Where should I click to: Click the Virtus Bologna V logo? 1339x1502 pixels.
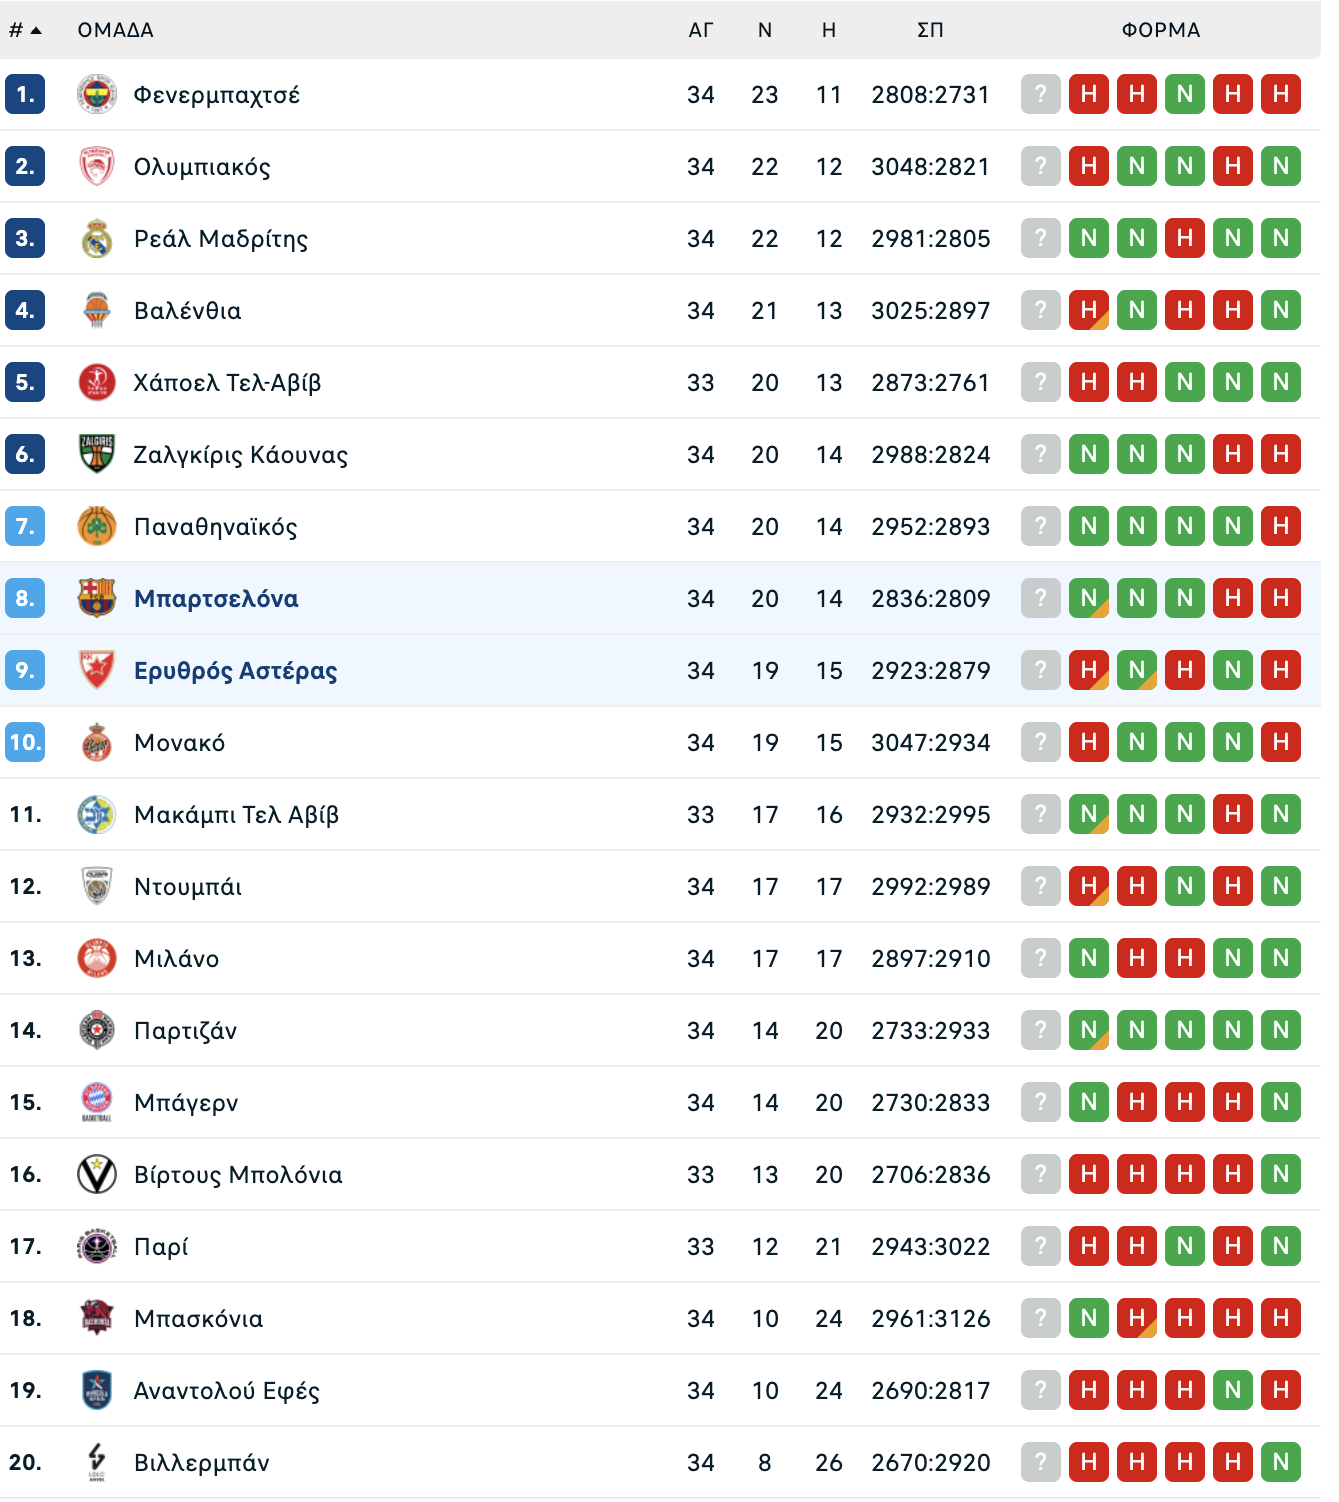pyautogui.click(x=97, y=1174)
